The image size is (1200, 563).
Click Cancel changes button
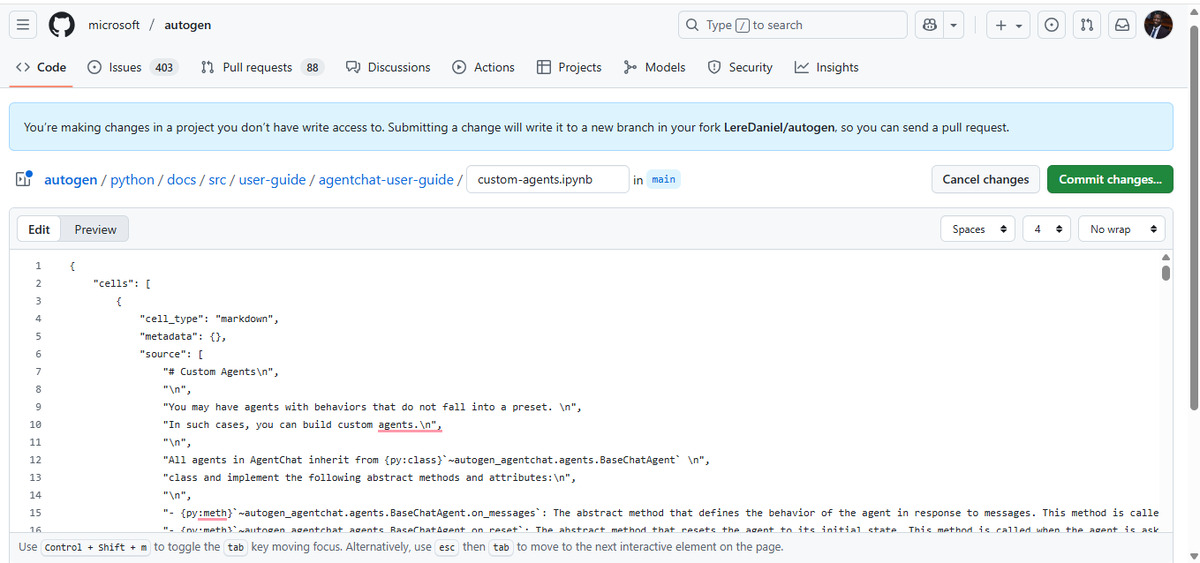pos(985,180)
